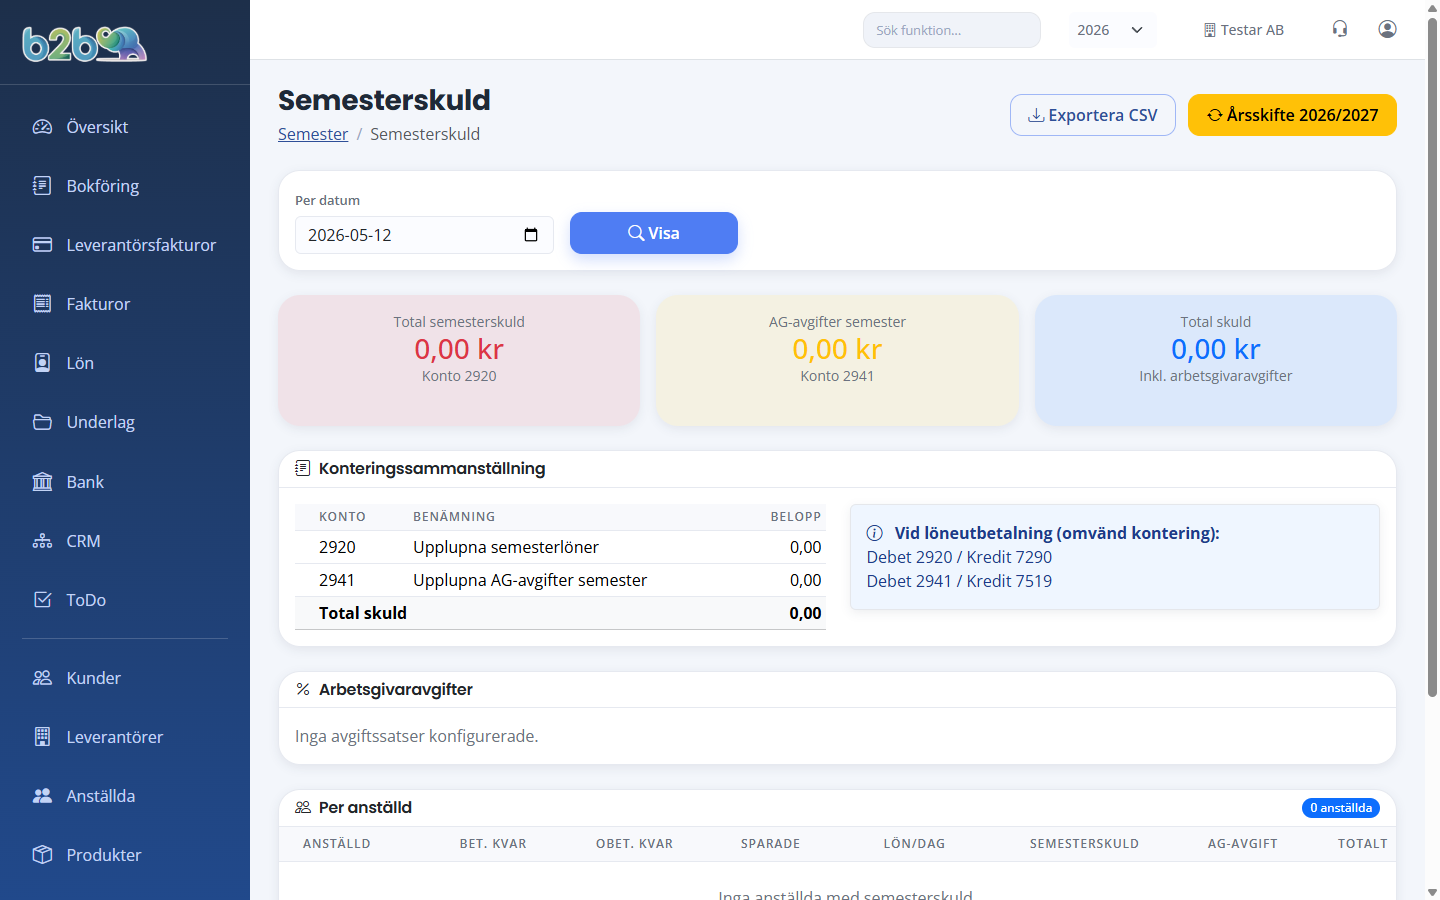Follow the Semester breadcrumb link
Screen dimensions: 1440x900
pyautogui.click(x=313, y=134)
